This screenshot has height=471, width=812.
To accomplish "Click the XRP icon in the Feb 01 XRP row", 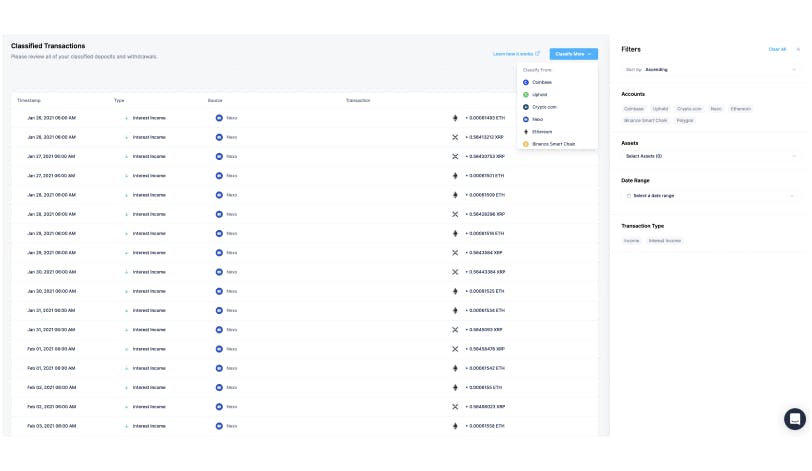I will click(x=455, y=349).
